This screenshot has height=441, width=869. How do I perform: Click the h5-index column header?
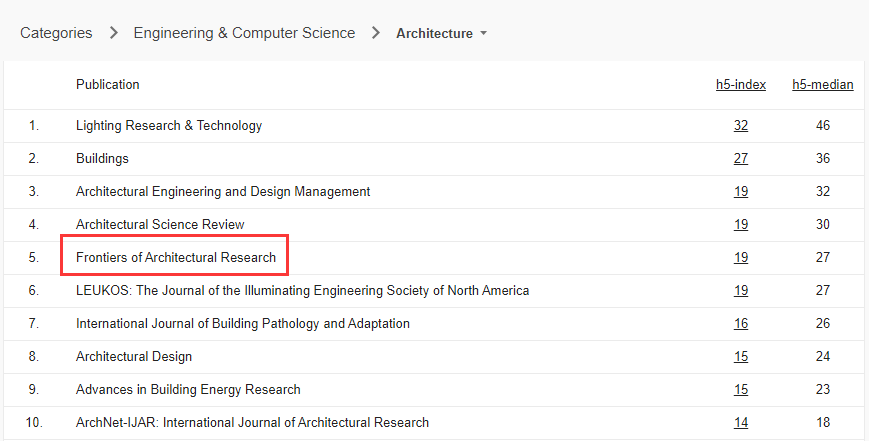(741, 85)
